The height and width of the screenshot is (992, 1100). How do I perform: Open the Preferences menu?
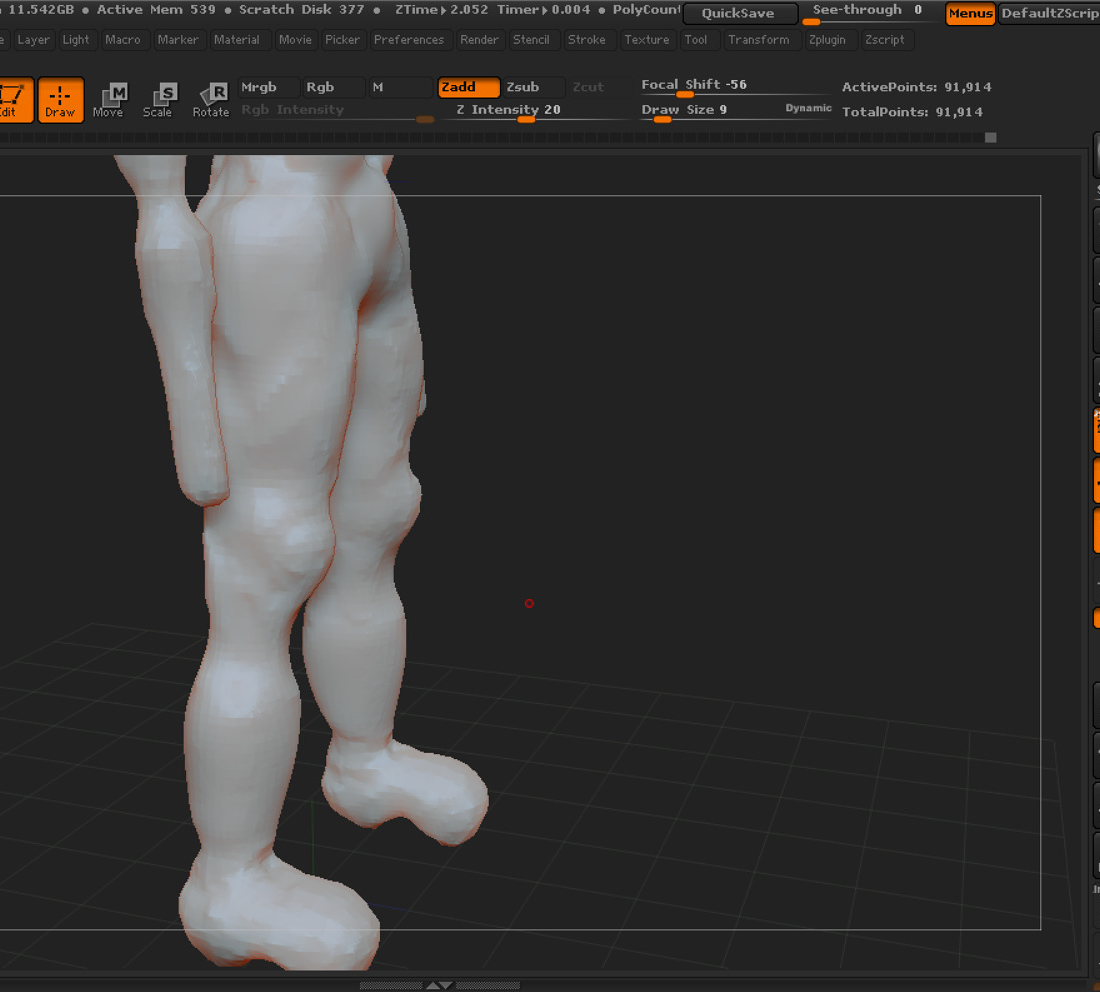pyautogui.click(x=409, y=40)
